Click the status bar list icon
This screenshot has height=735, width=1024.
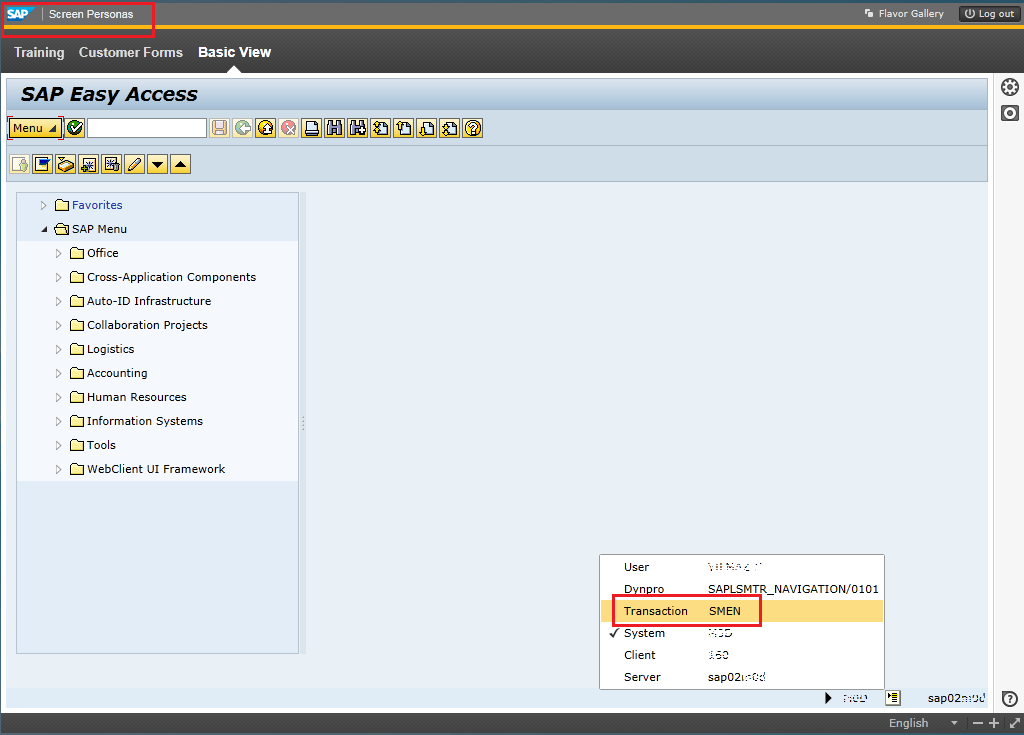(893, 698)
